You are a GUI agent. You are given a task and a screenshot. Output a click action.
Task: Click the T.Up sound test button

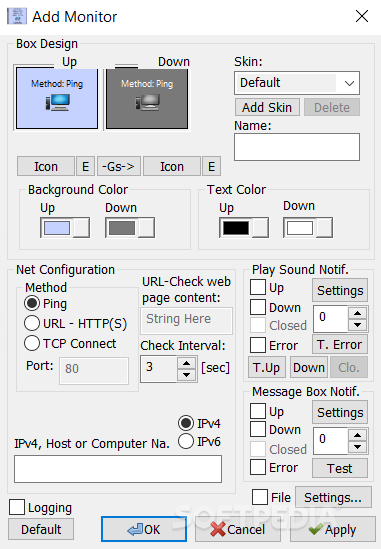pyautogui.click(x=267, y=367)
